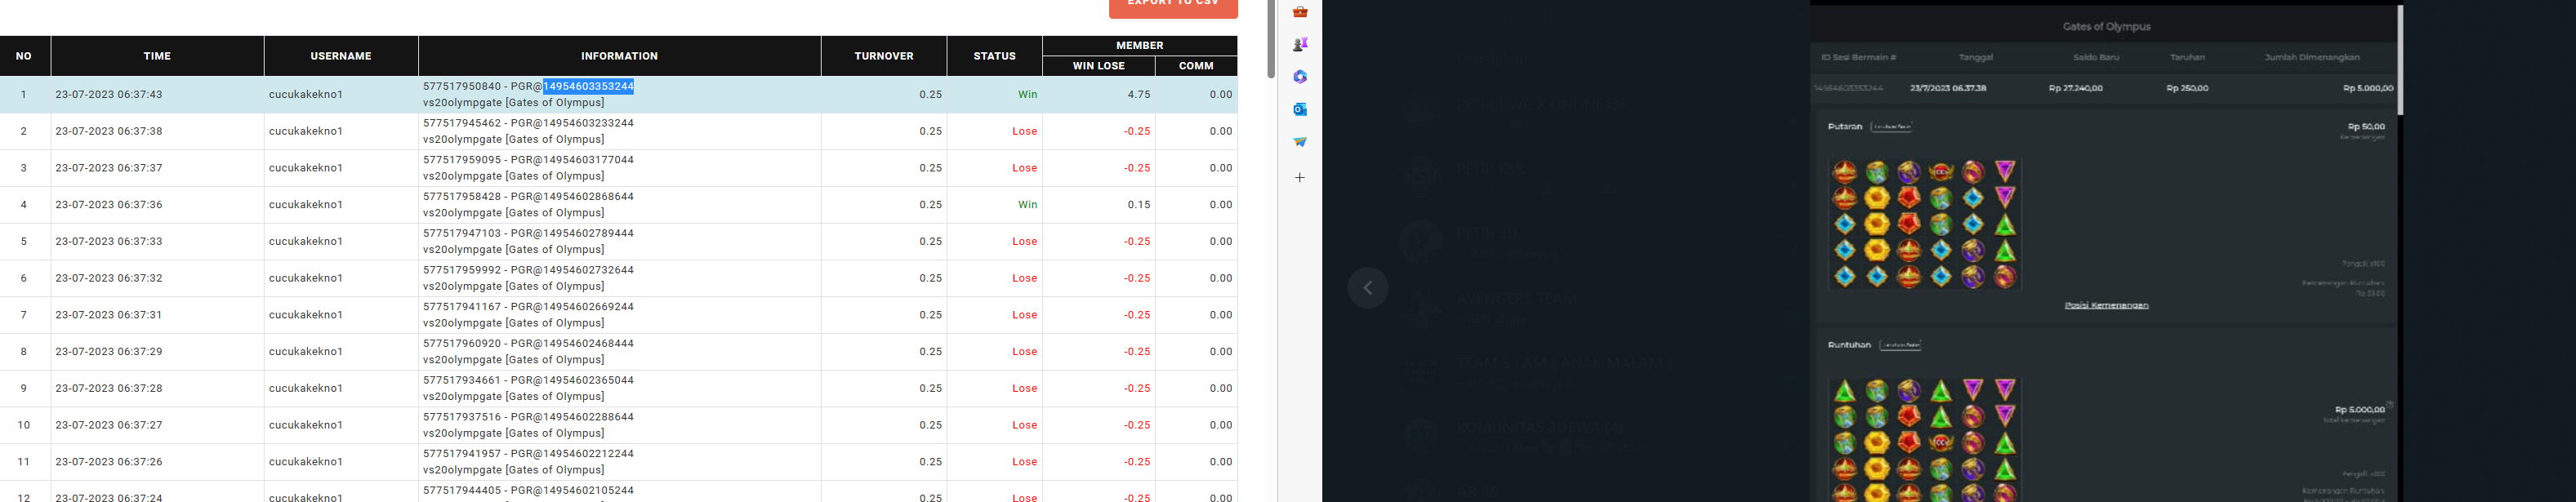
Task: Select highlighted transaction ID 14954603353244
Action: tap(588, 86)
